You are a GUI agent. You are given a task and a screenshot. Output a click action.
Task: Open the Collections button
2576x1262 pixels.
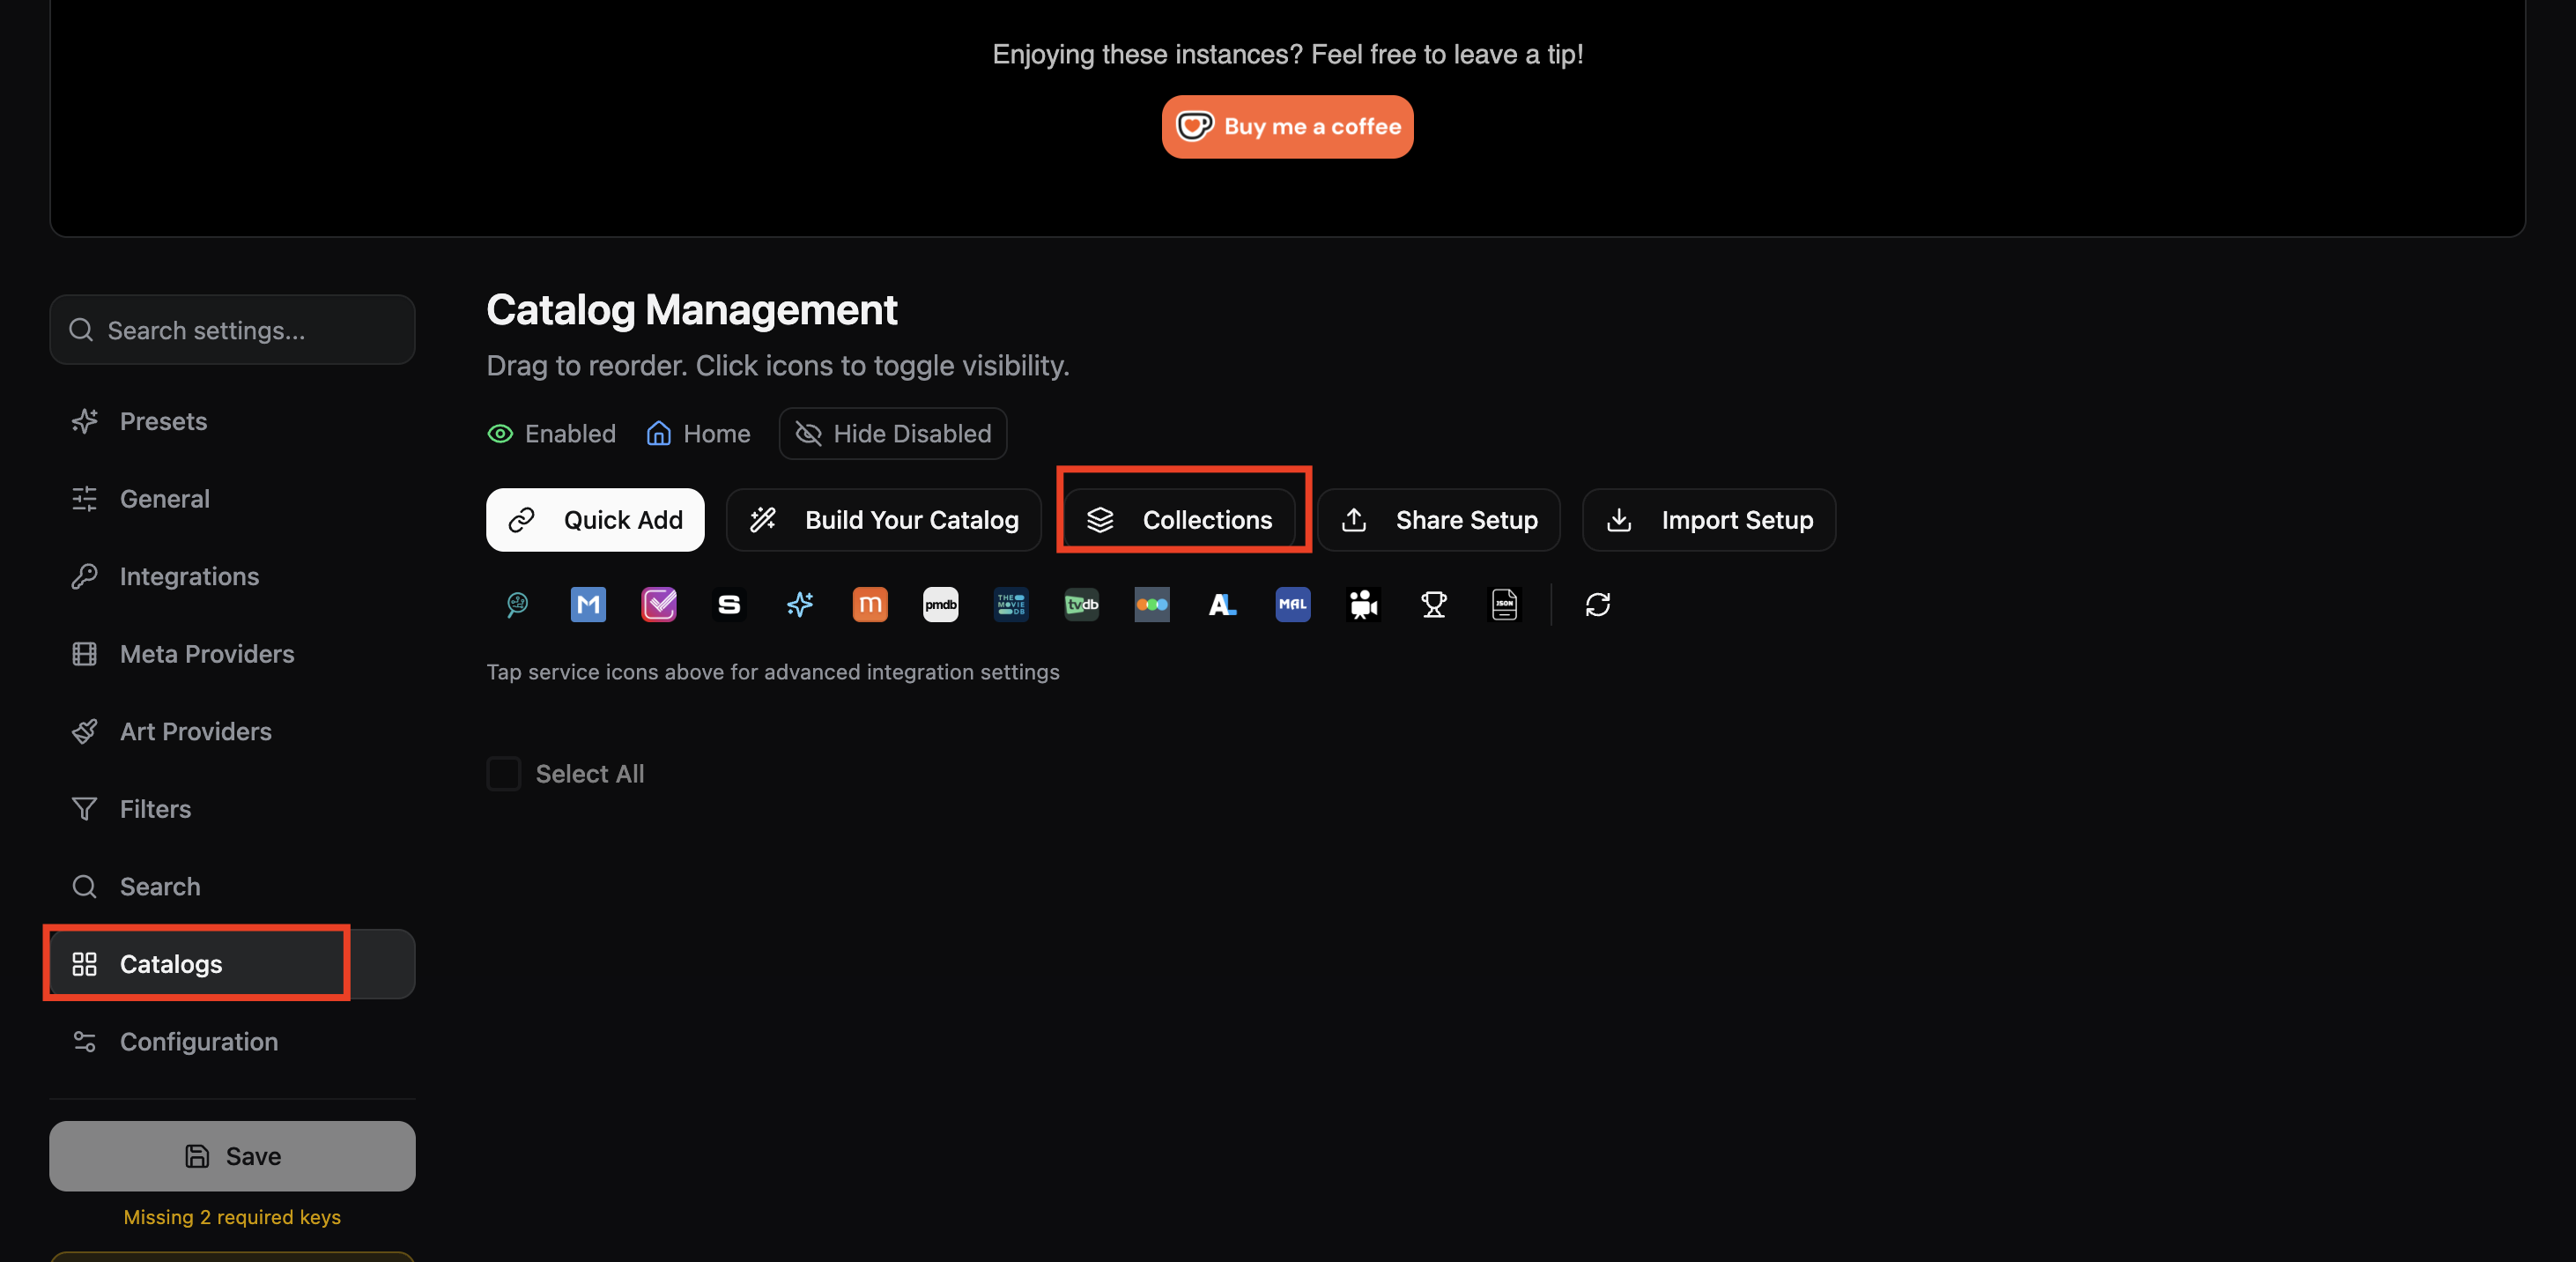1179,519
